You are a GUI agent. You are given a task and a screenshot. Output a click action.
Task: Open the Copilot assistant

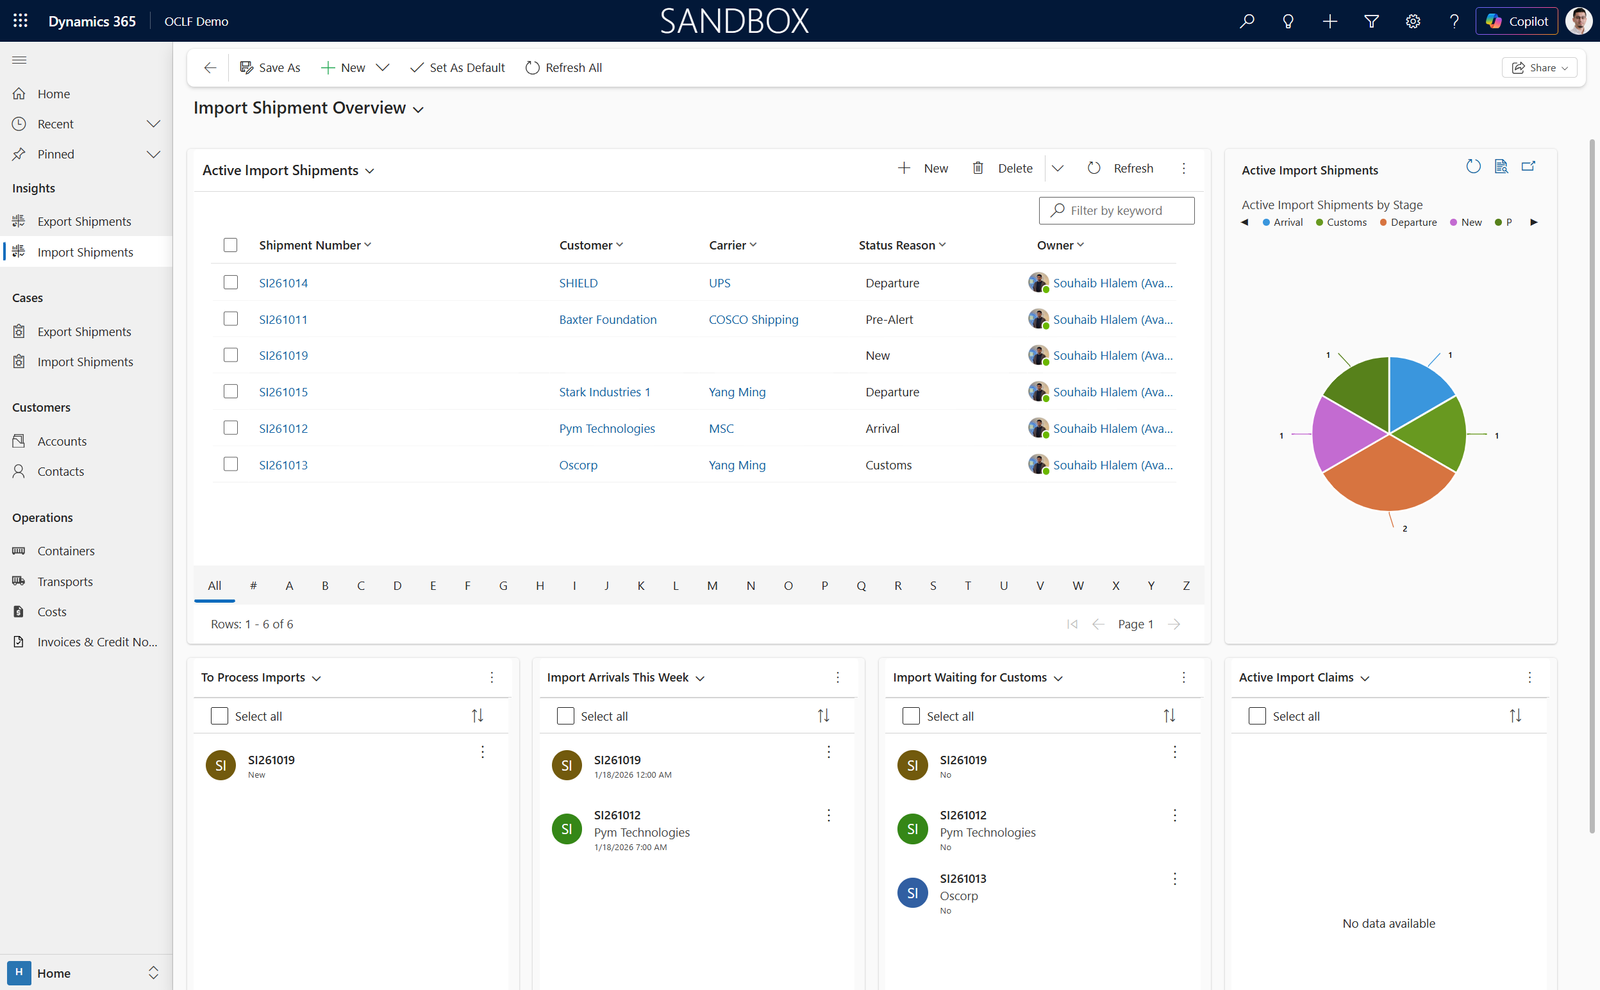1516,20
